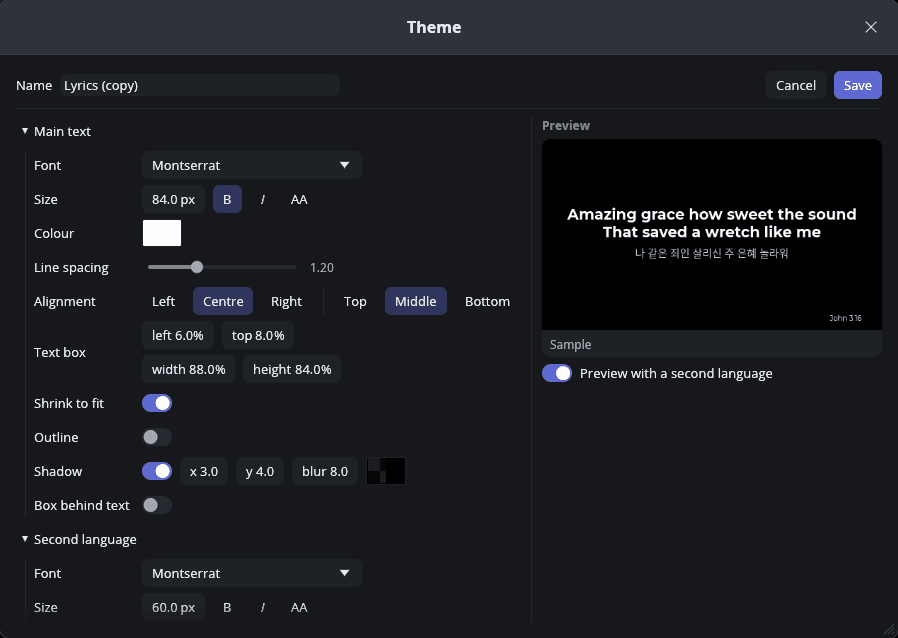This screenshot has height=638, width=898.
Task: Toggle italic for Second language
Action: point(262,607)
